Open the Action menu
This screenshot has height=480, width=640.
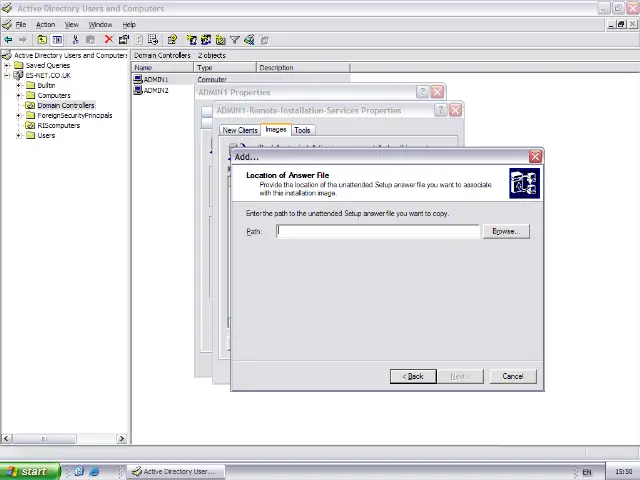point(45,24)
